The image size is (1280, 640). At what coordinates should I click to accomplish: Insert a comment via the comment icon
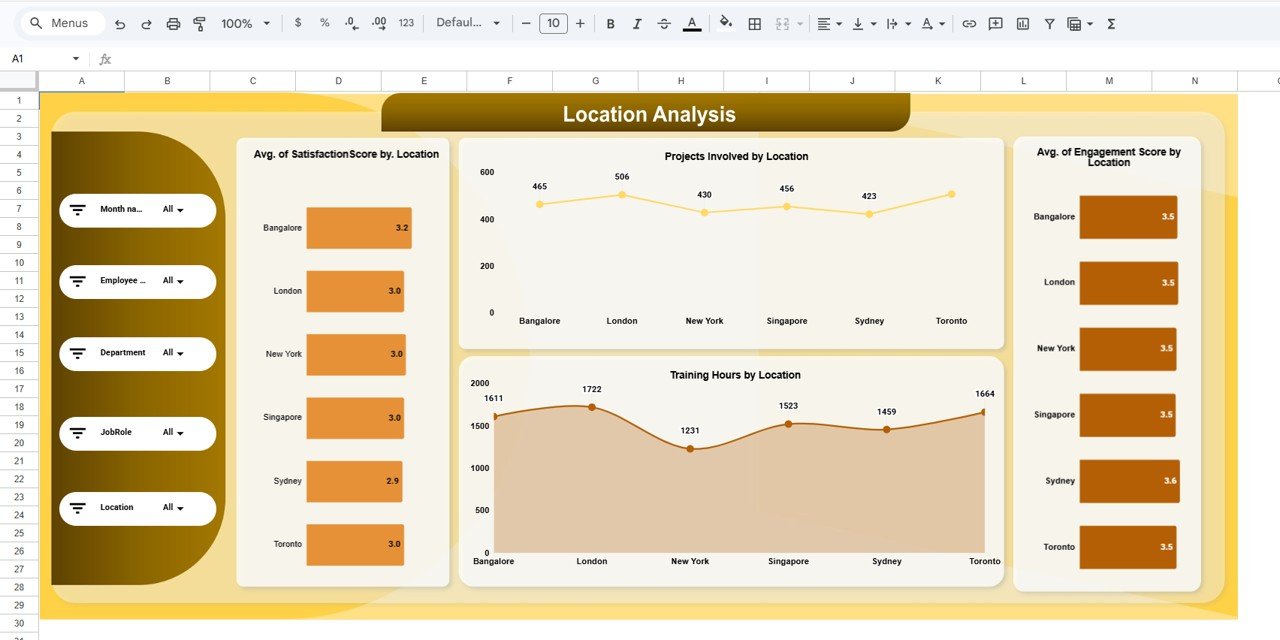click(994, 22)
